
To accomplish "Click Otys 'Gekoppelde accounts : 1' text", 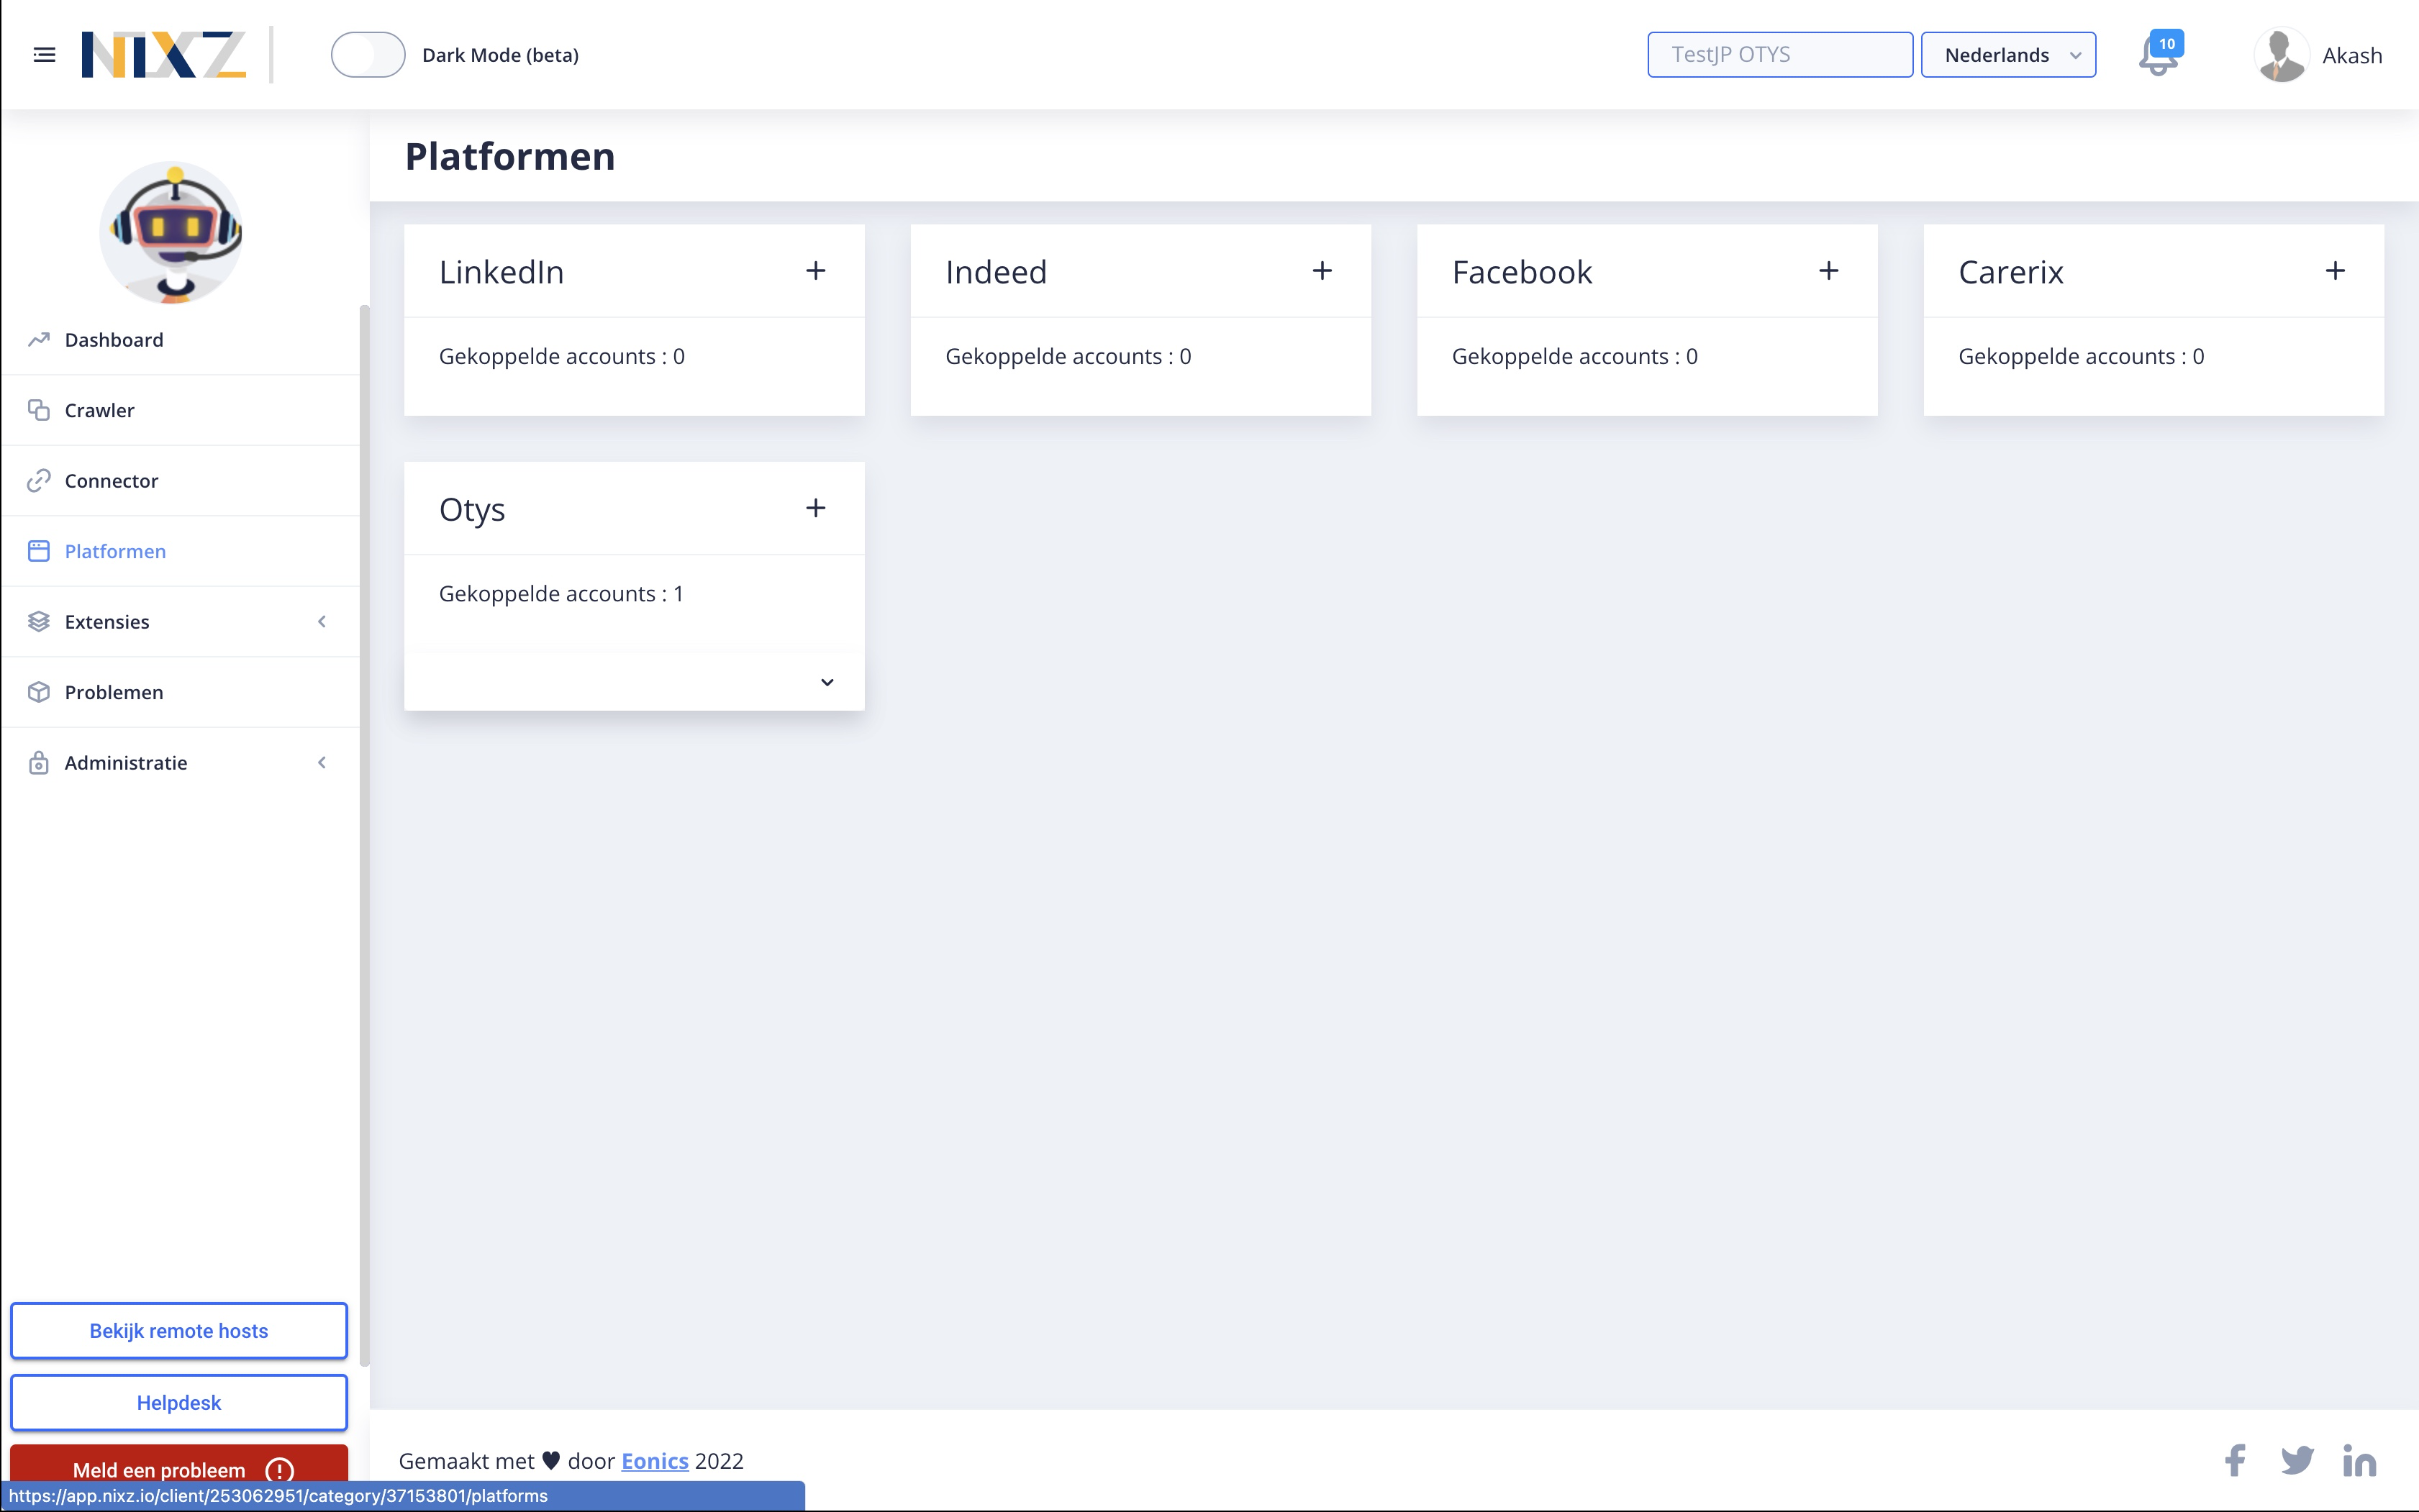I will (561, 594).
